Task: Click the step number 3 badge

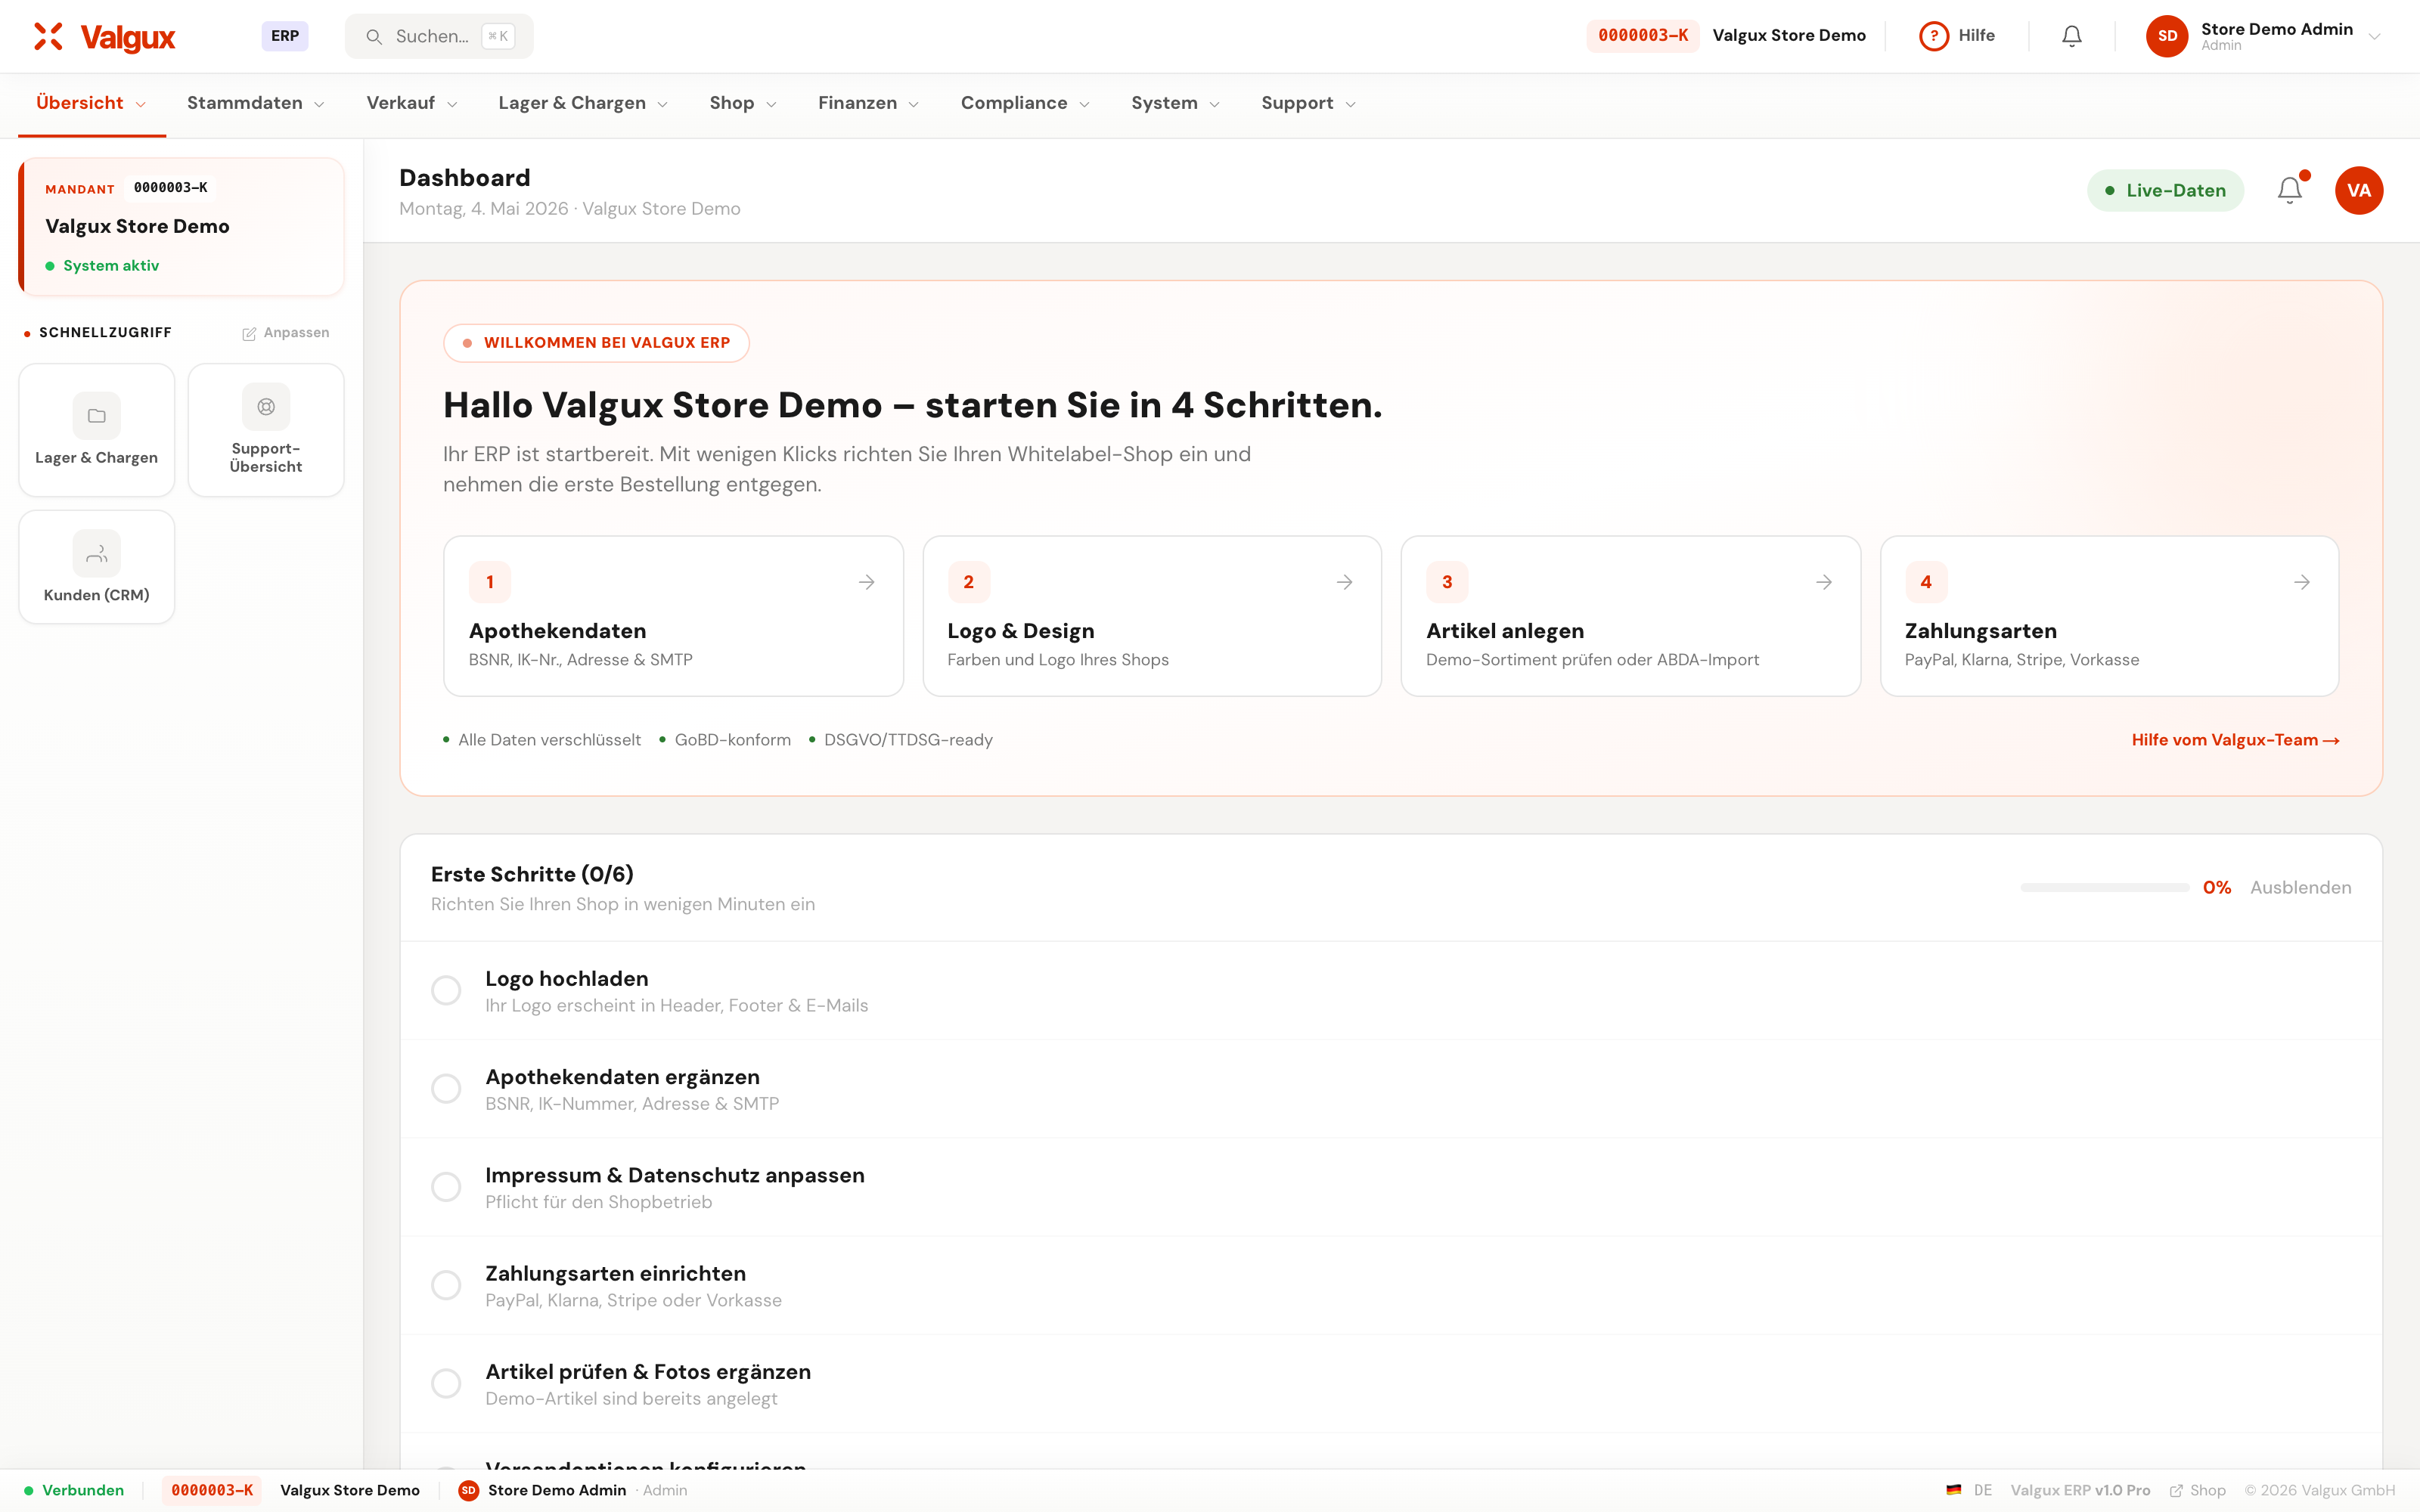Action: (1447, 582)
